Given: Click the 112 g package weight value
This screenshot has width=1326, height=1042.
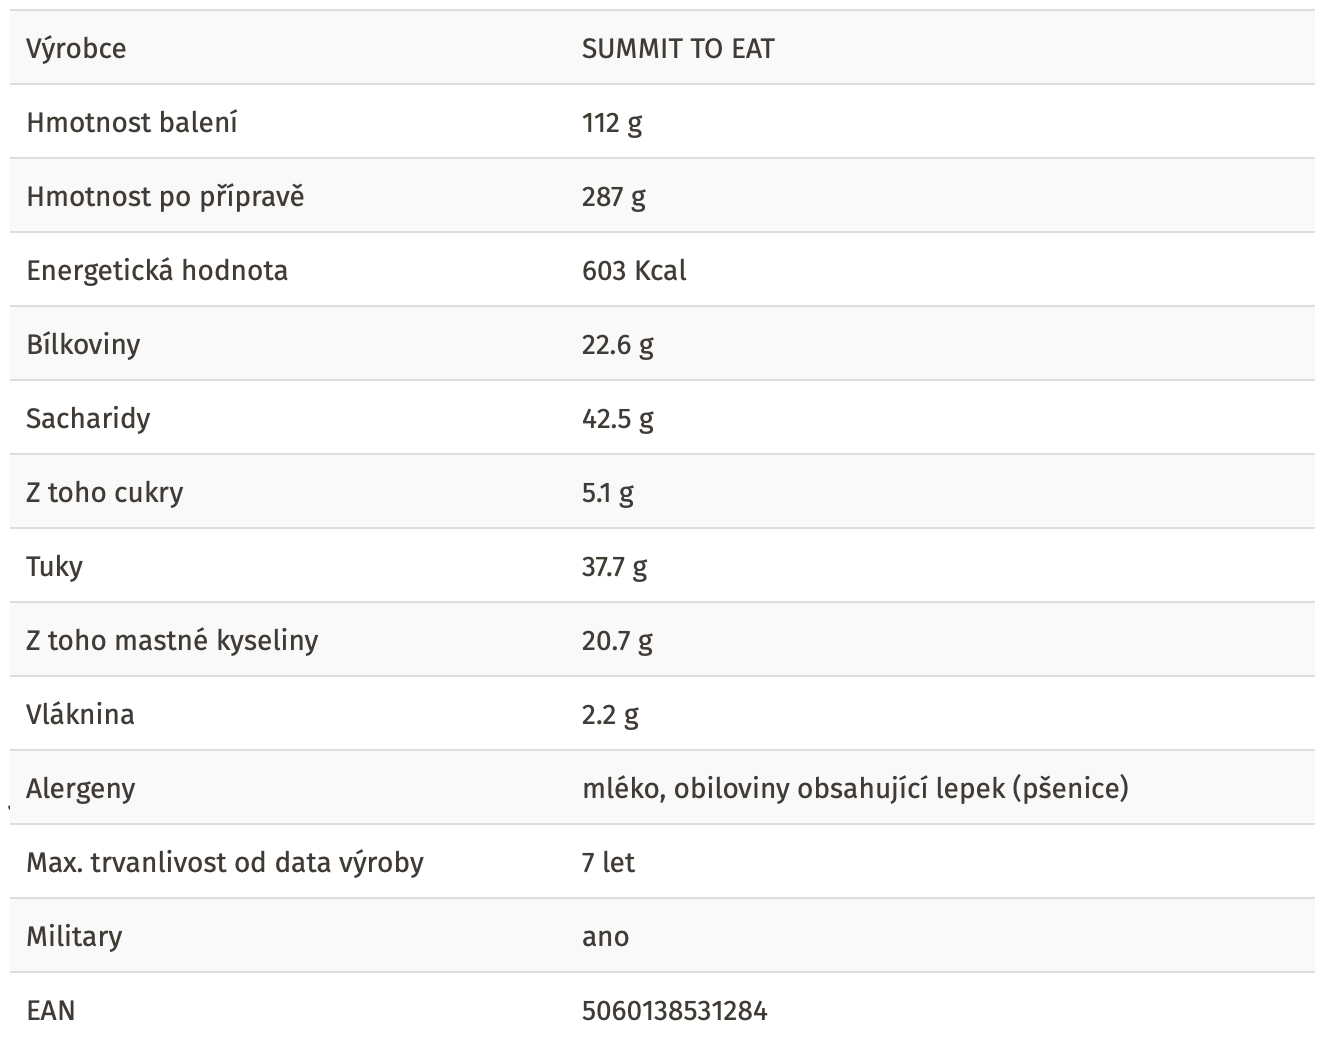Looking at the screenshot, I should coord(612,123).
